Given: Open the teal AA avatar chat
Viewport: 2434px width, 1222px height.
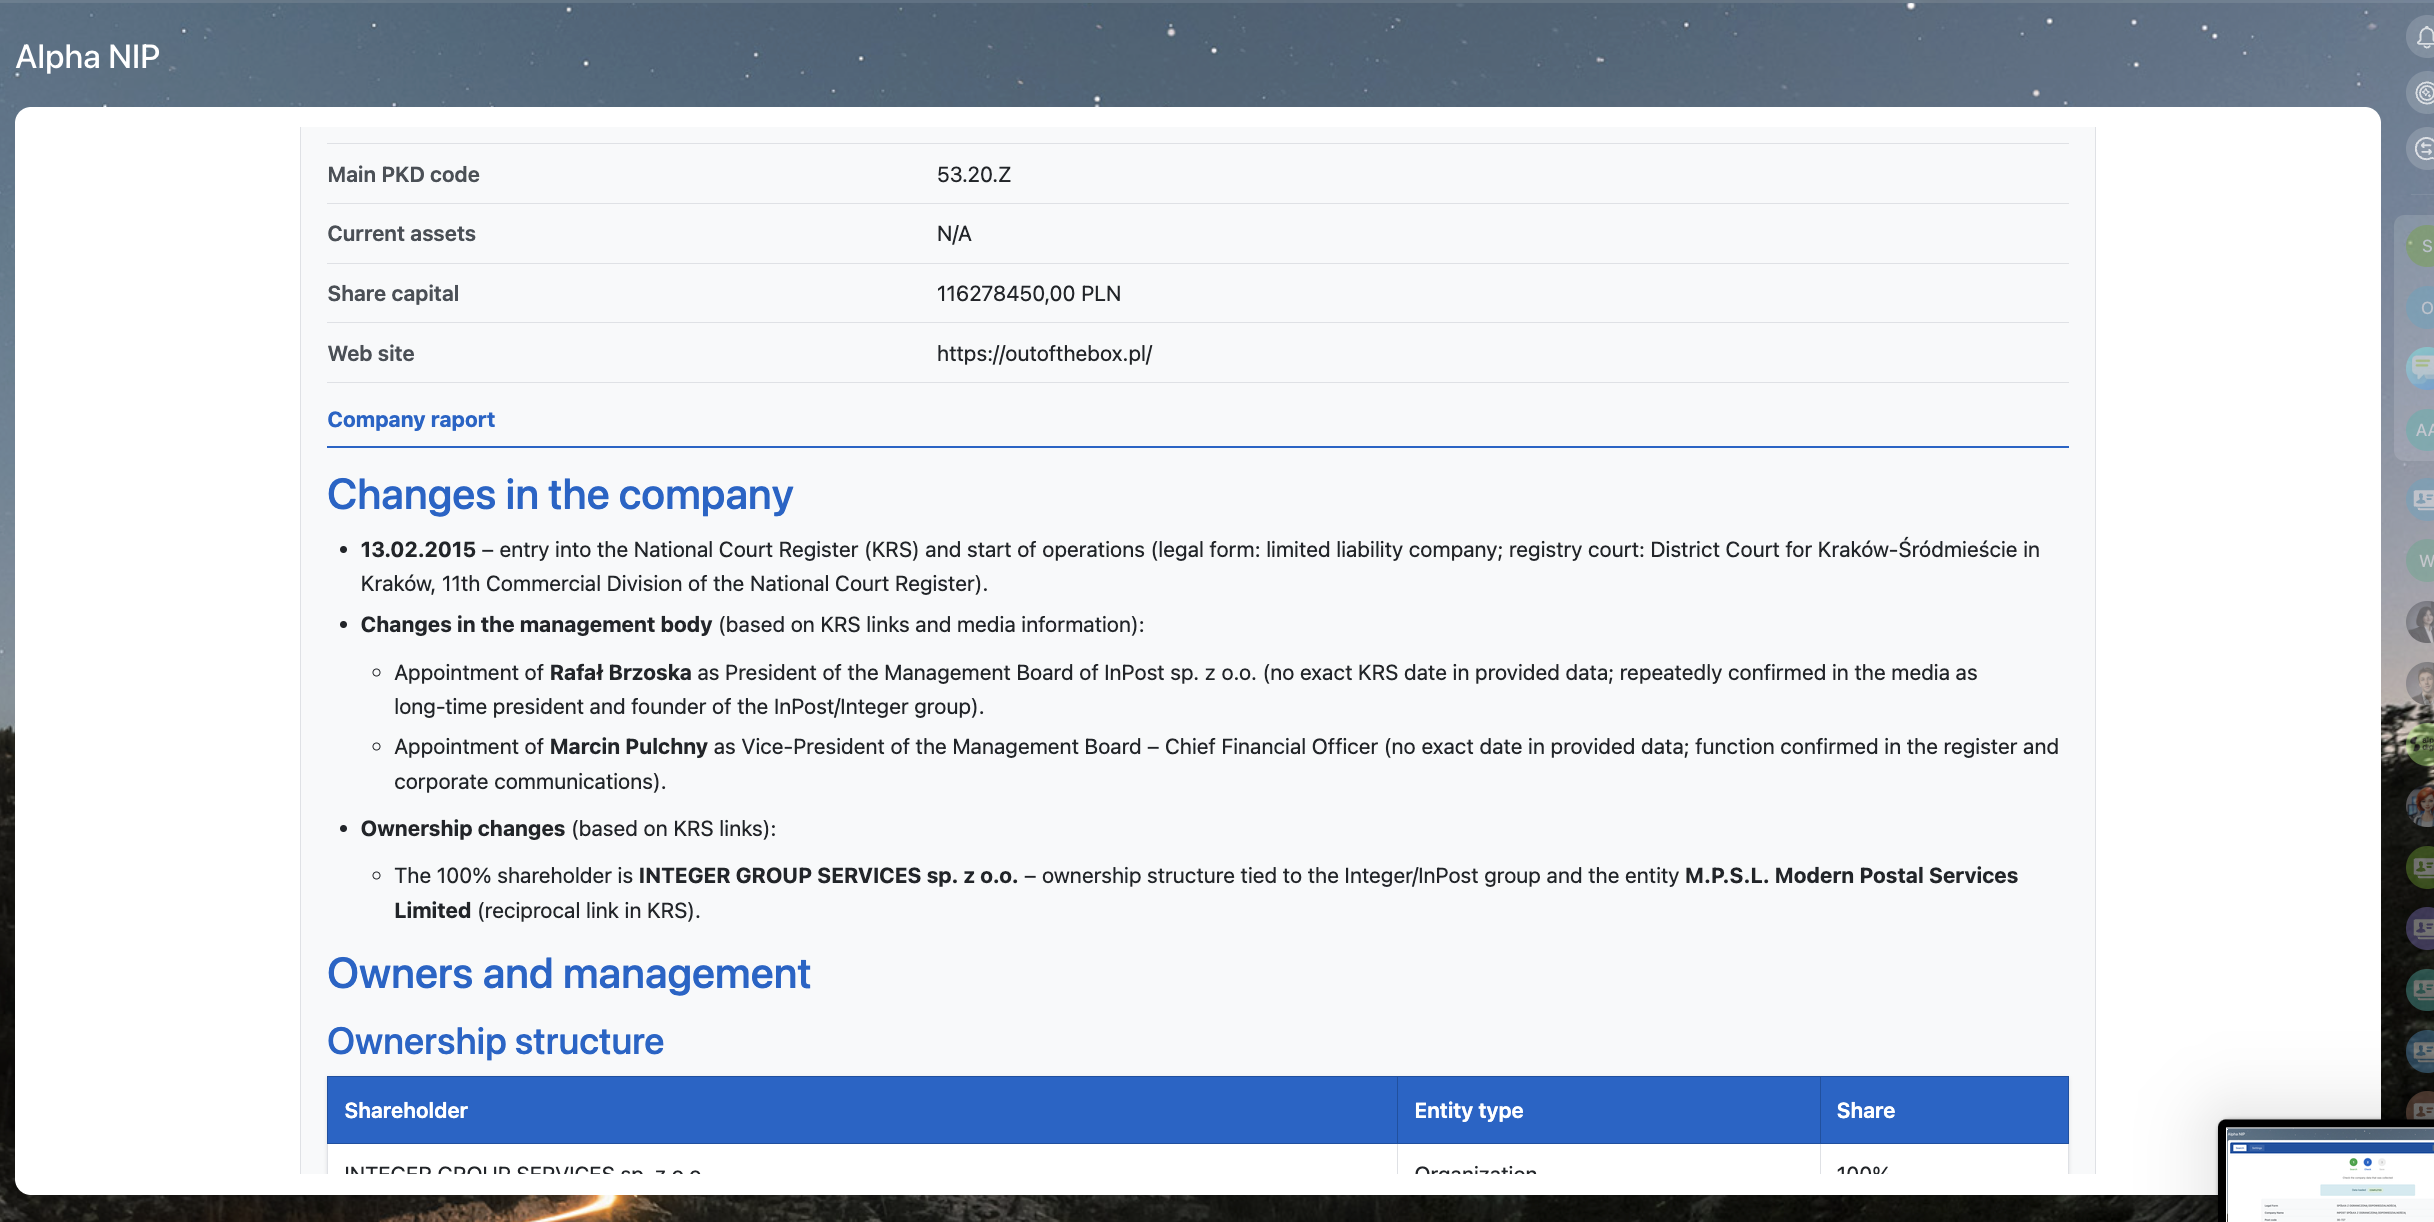Looking at the screenshot, I should pyautogui.click(x=2423, y=431).
